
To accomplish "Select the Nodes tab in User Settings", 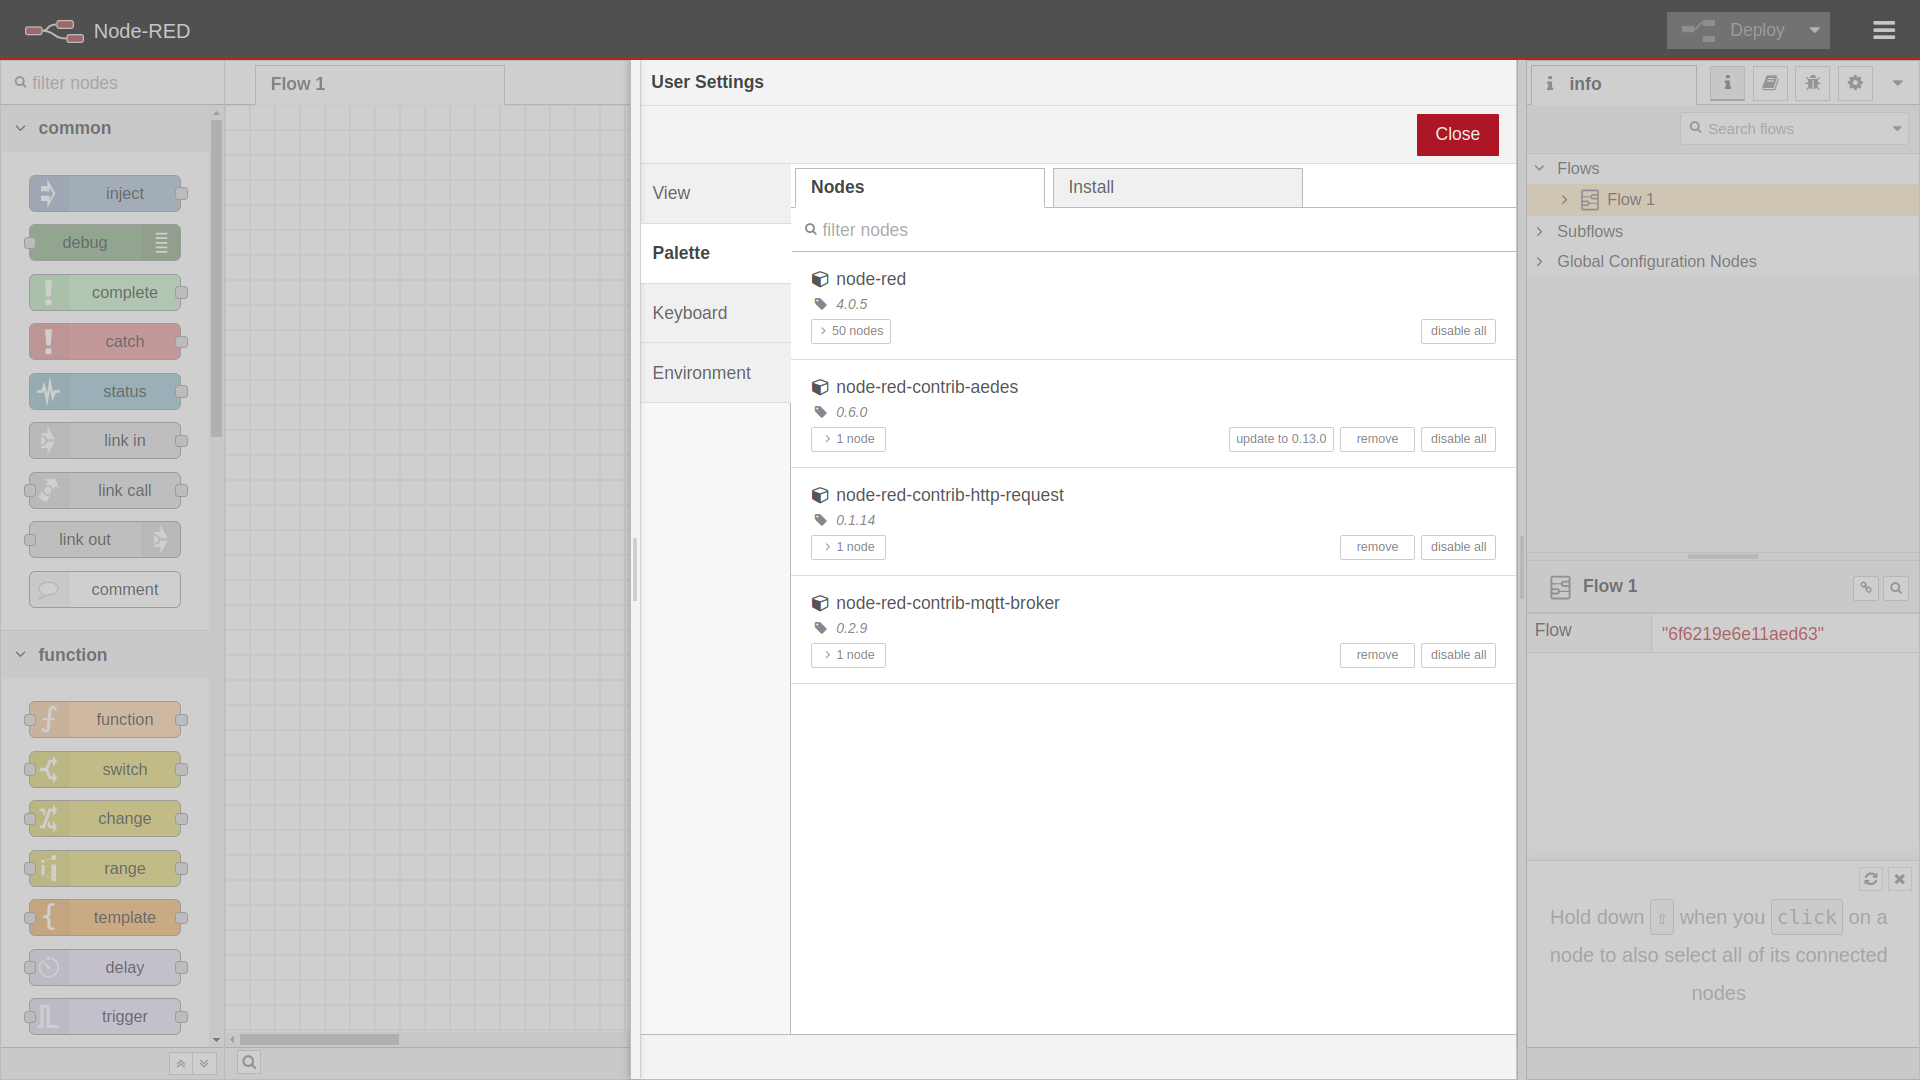I will pos(919,187).
